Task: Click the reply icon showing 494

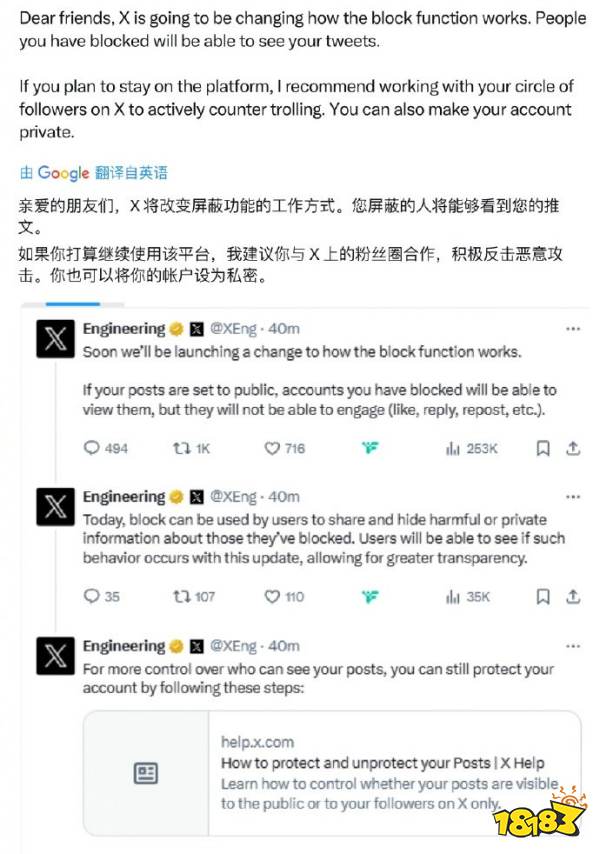Action: [91, 448]
